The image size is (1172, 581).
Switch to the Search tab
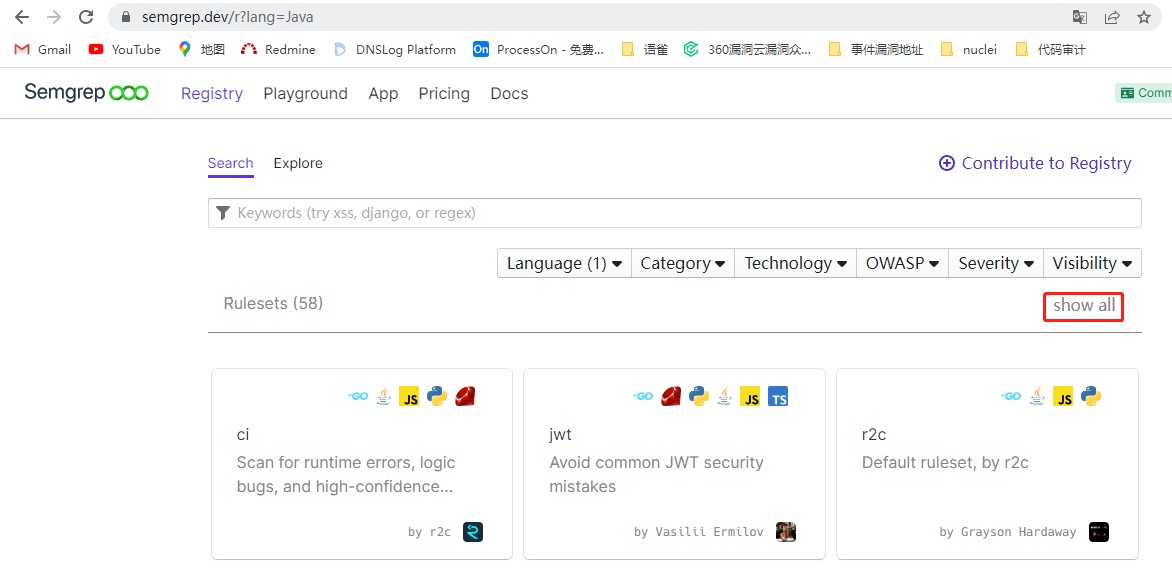[231, 164]
